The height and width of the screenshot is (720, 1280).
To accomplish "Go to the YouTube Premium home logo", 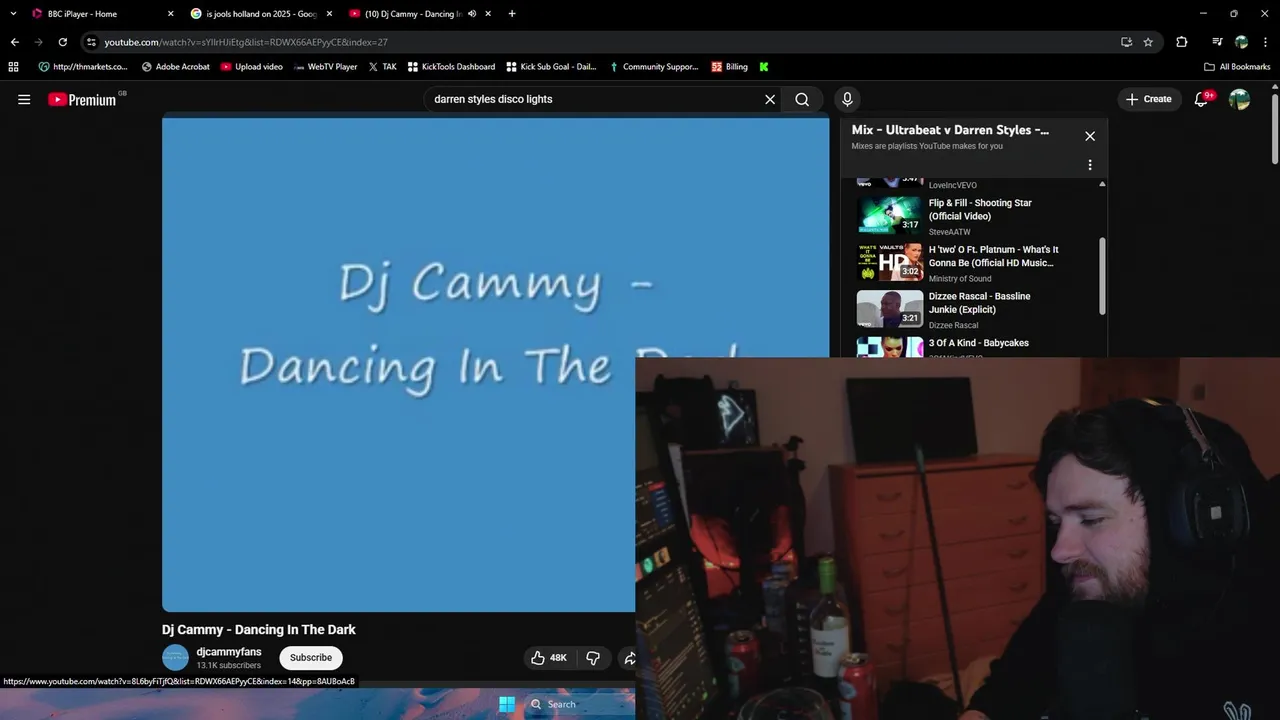I will coord(82,99).
